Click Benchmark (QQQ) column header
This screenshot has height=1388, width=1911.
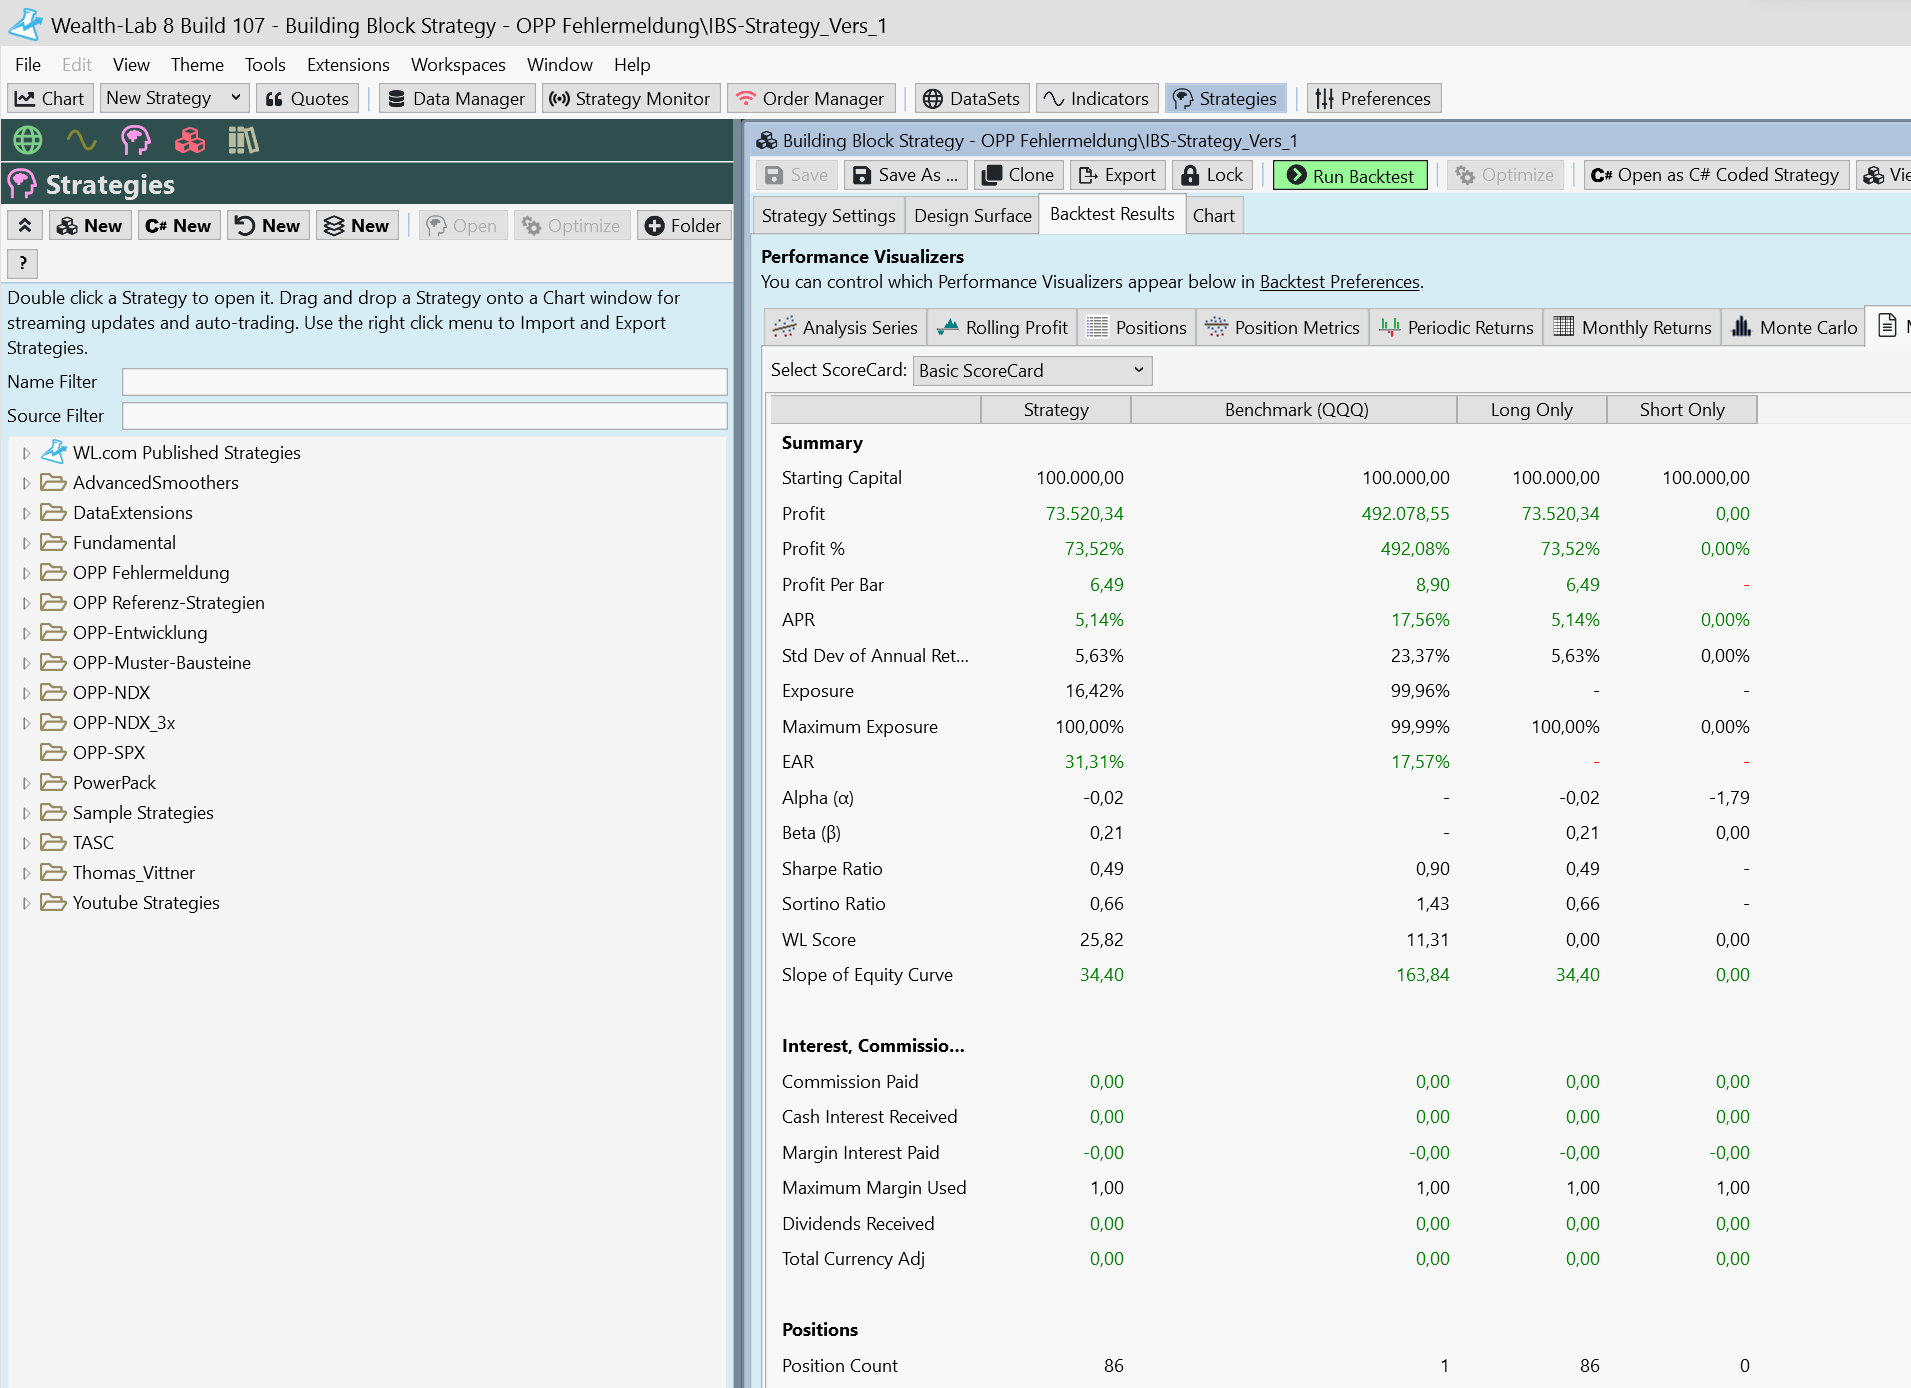1295,410
